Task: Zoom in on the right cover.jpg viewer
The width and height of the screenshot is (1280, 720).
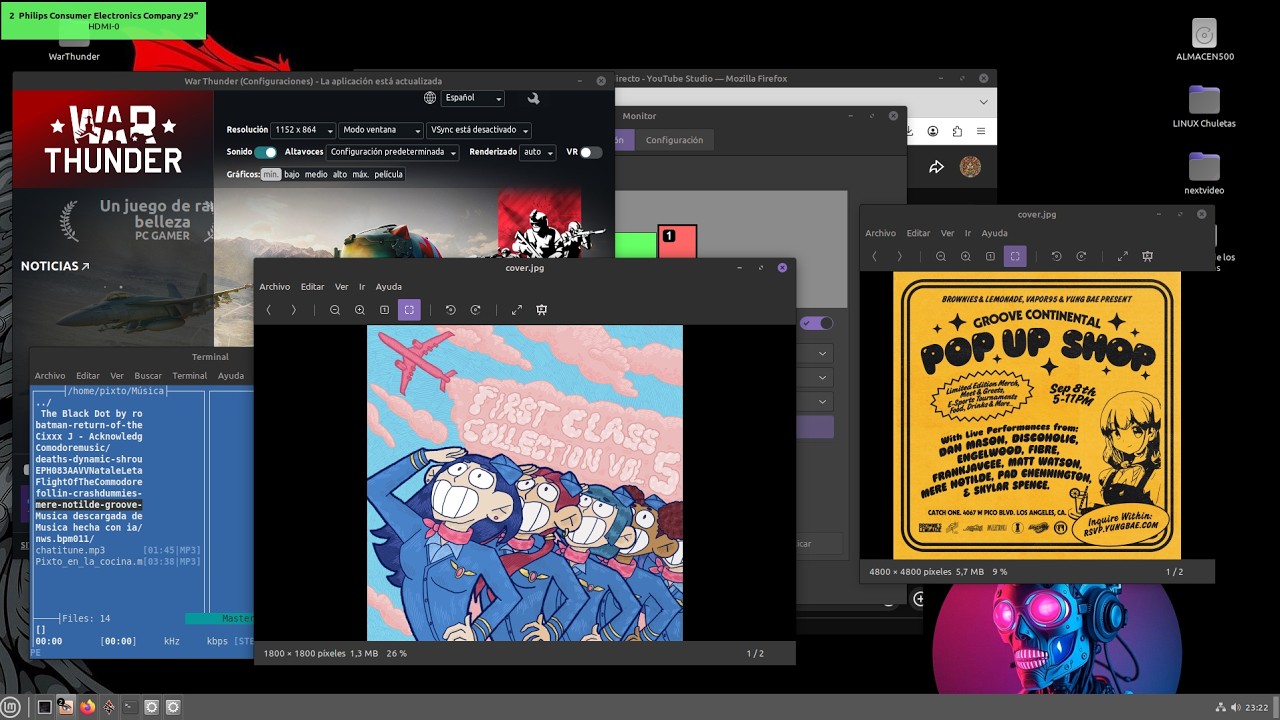Action: [x=966, y=256]
